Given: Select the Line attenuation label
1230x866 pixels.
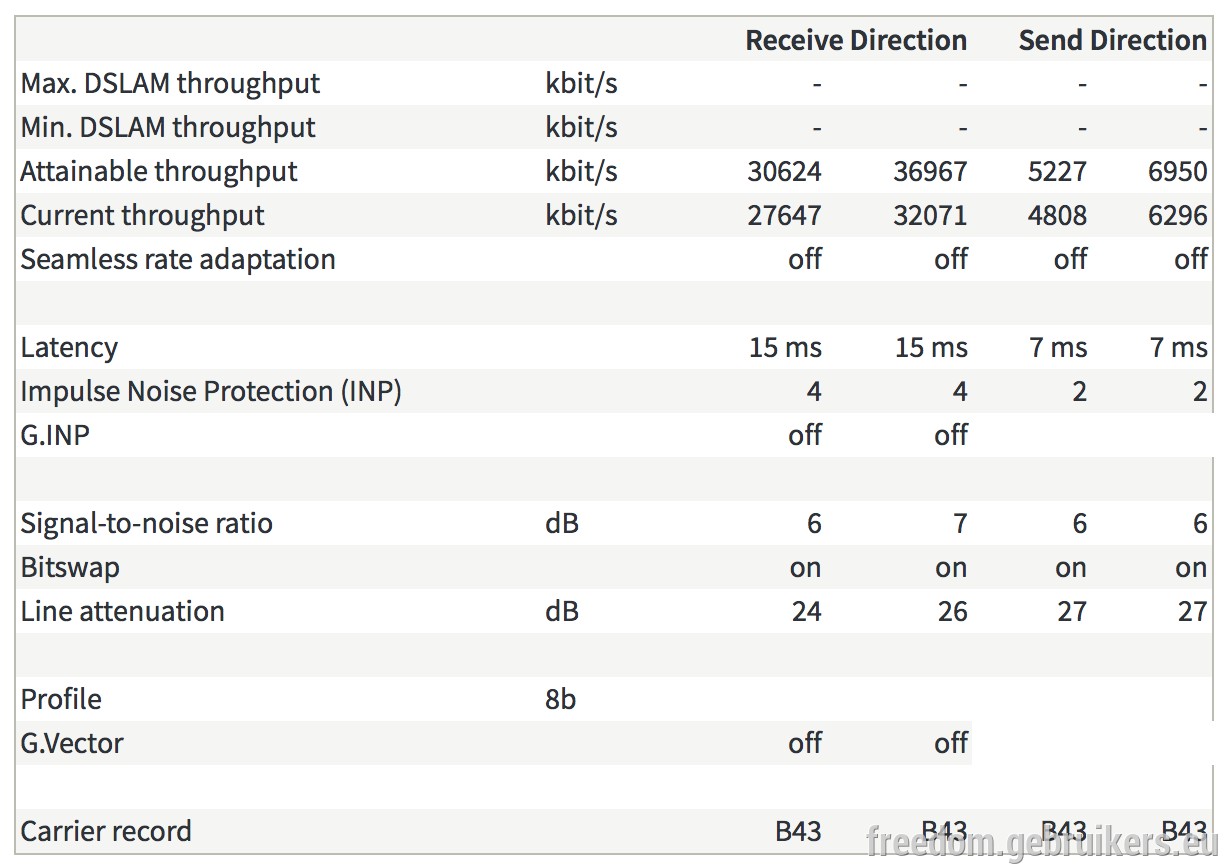Looking at the screenshot, I should click(x=122, y=611).
